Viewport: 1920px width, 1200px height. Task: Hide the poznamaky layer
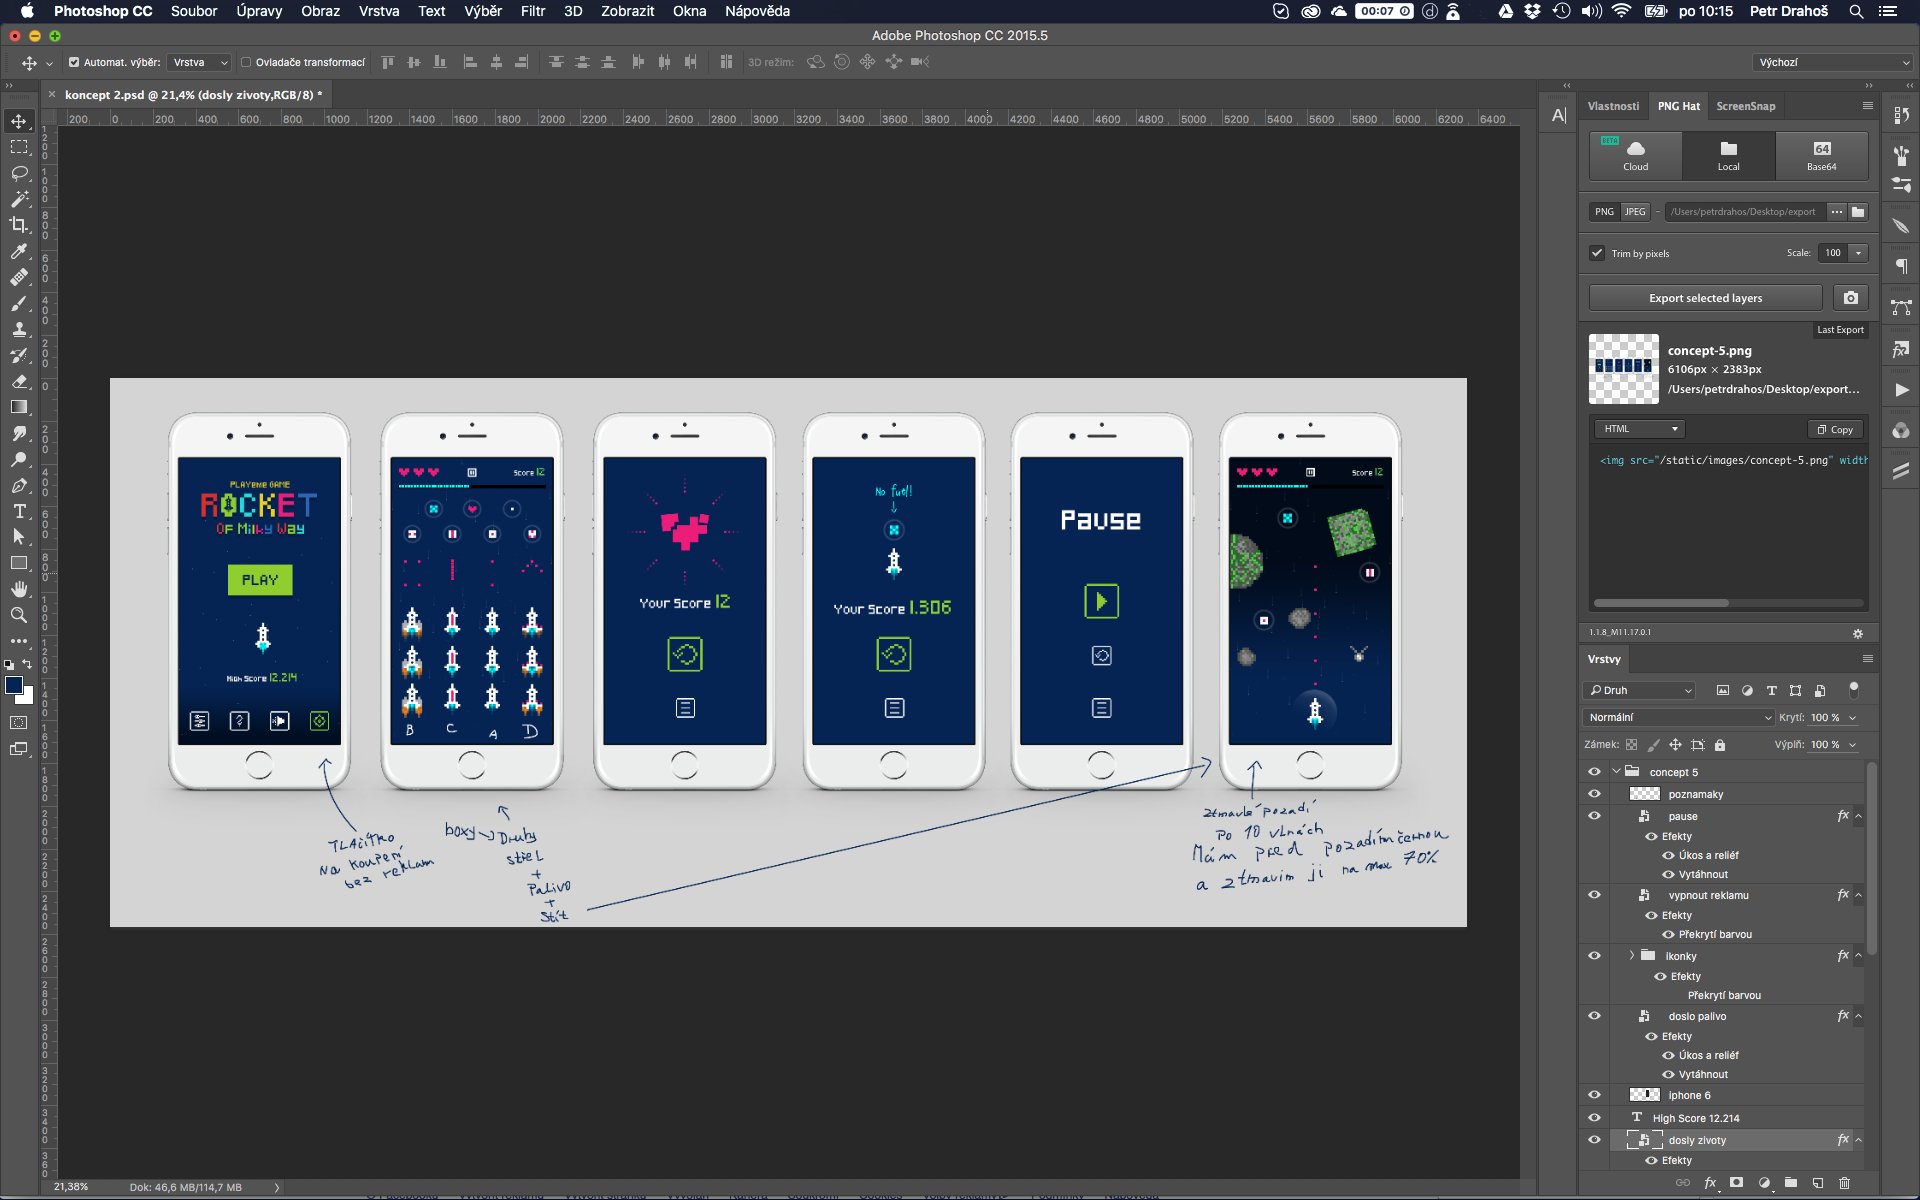point(1594,794)
